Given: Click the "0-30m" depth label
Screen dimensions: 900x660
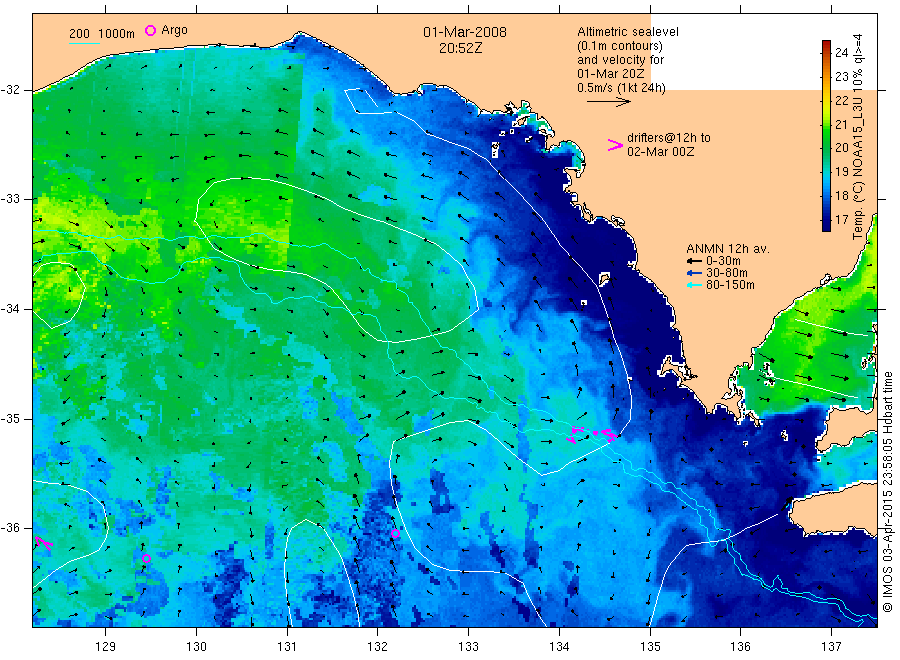Looking at the screenshot, I should (723, 261).
